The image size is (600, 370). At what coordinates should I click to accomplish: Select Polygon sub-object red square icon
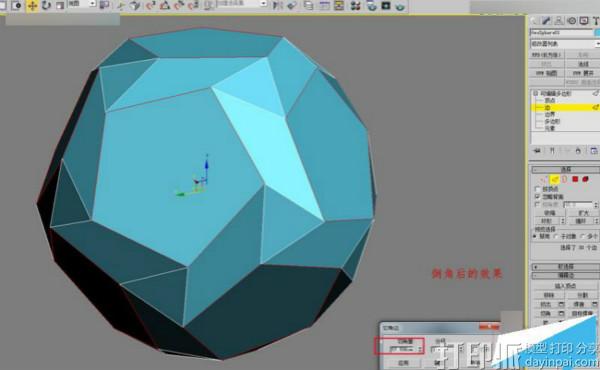575,179
